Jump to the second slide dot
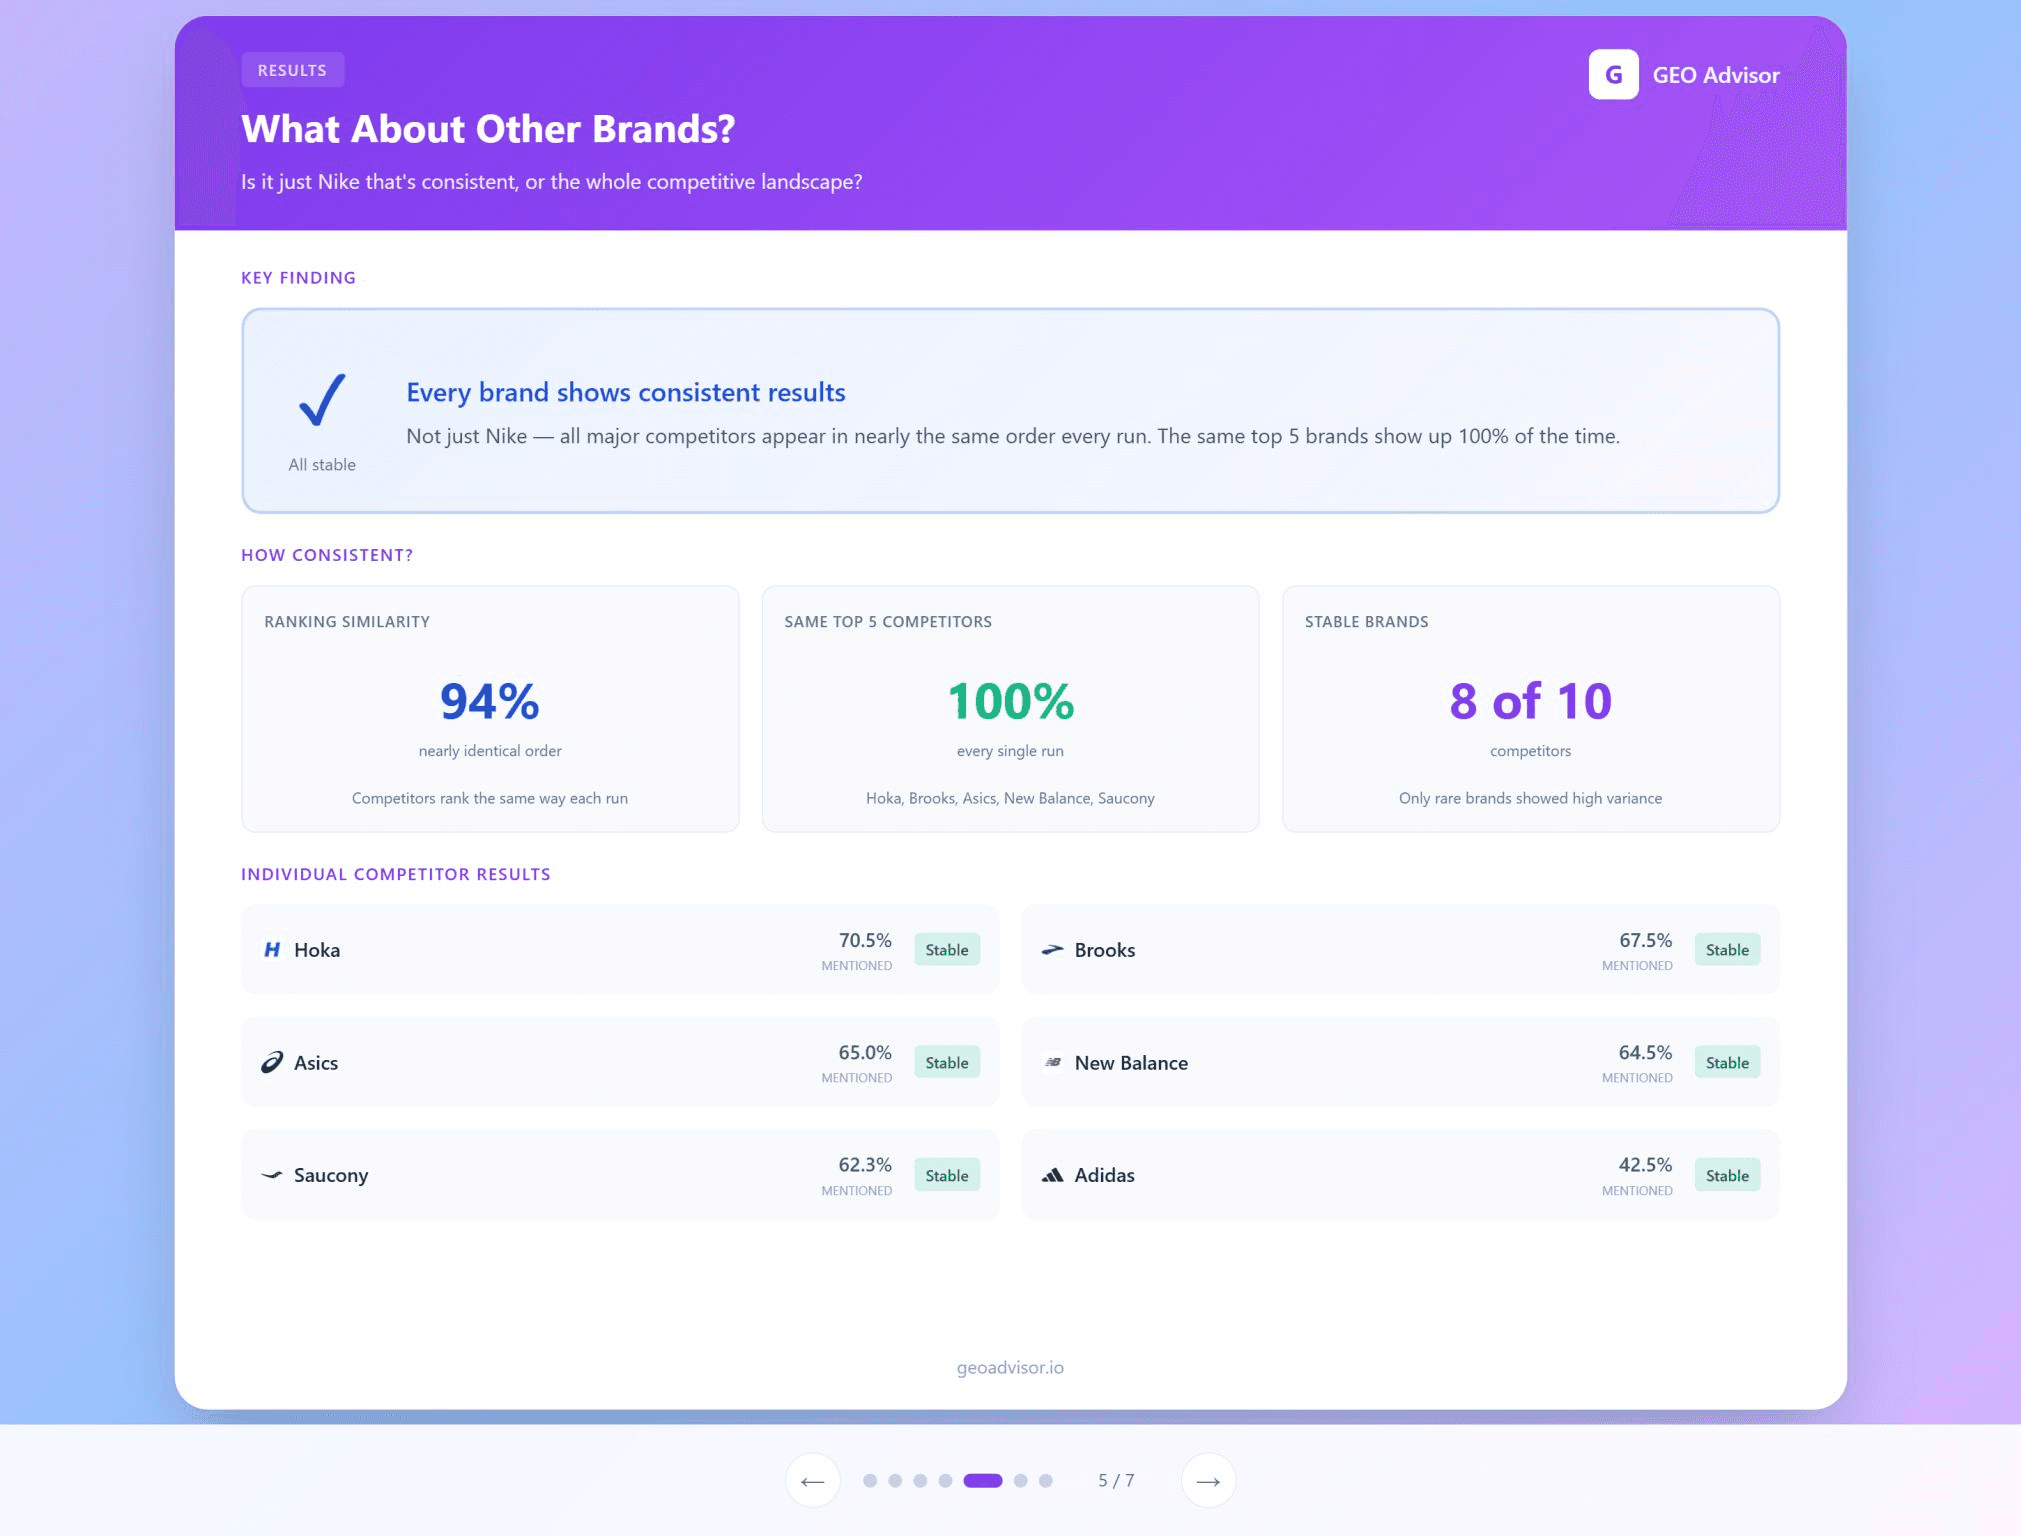Viewport: 2021px width, 1536px height. coord(895,1481)
